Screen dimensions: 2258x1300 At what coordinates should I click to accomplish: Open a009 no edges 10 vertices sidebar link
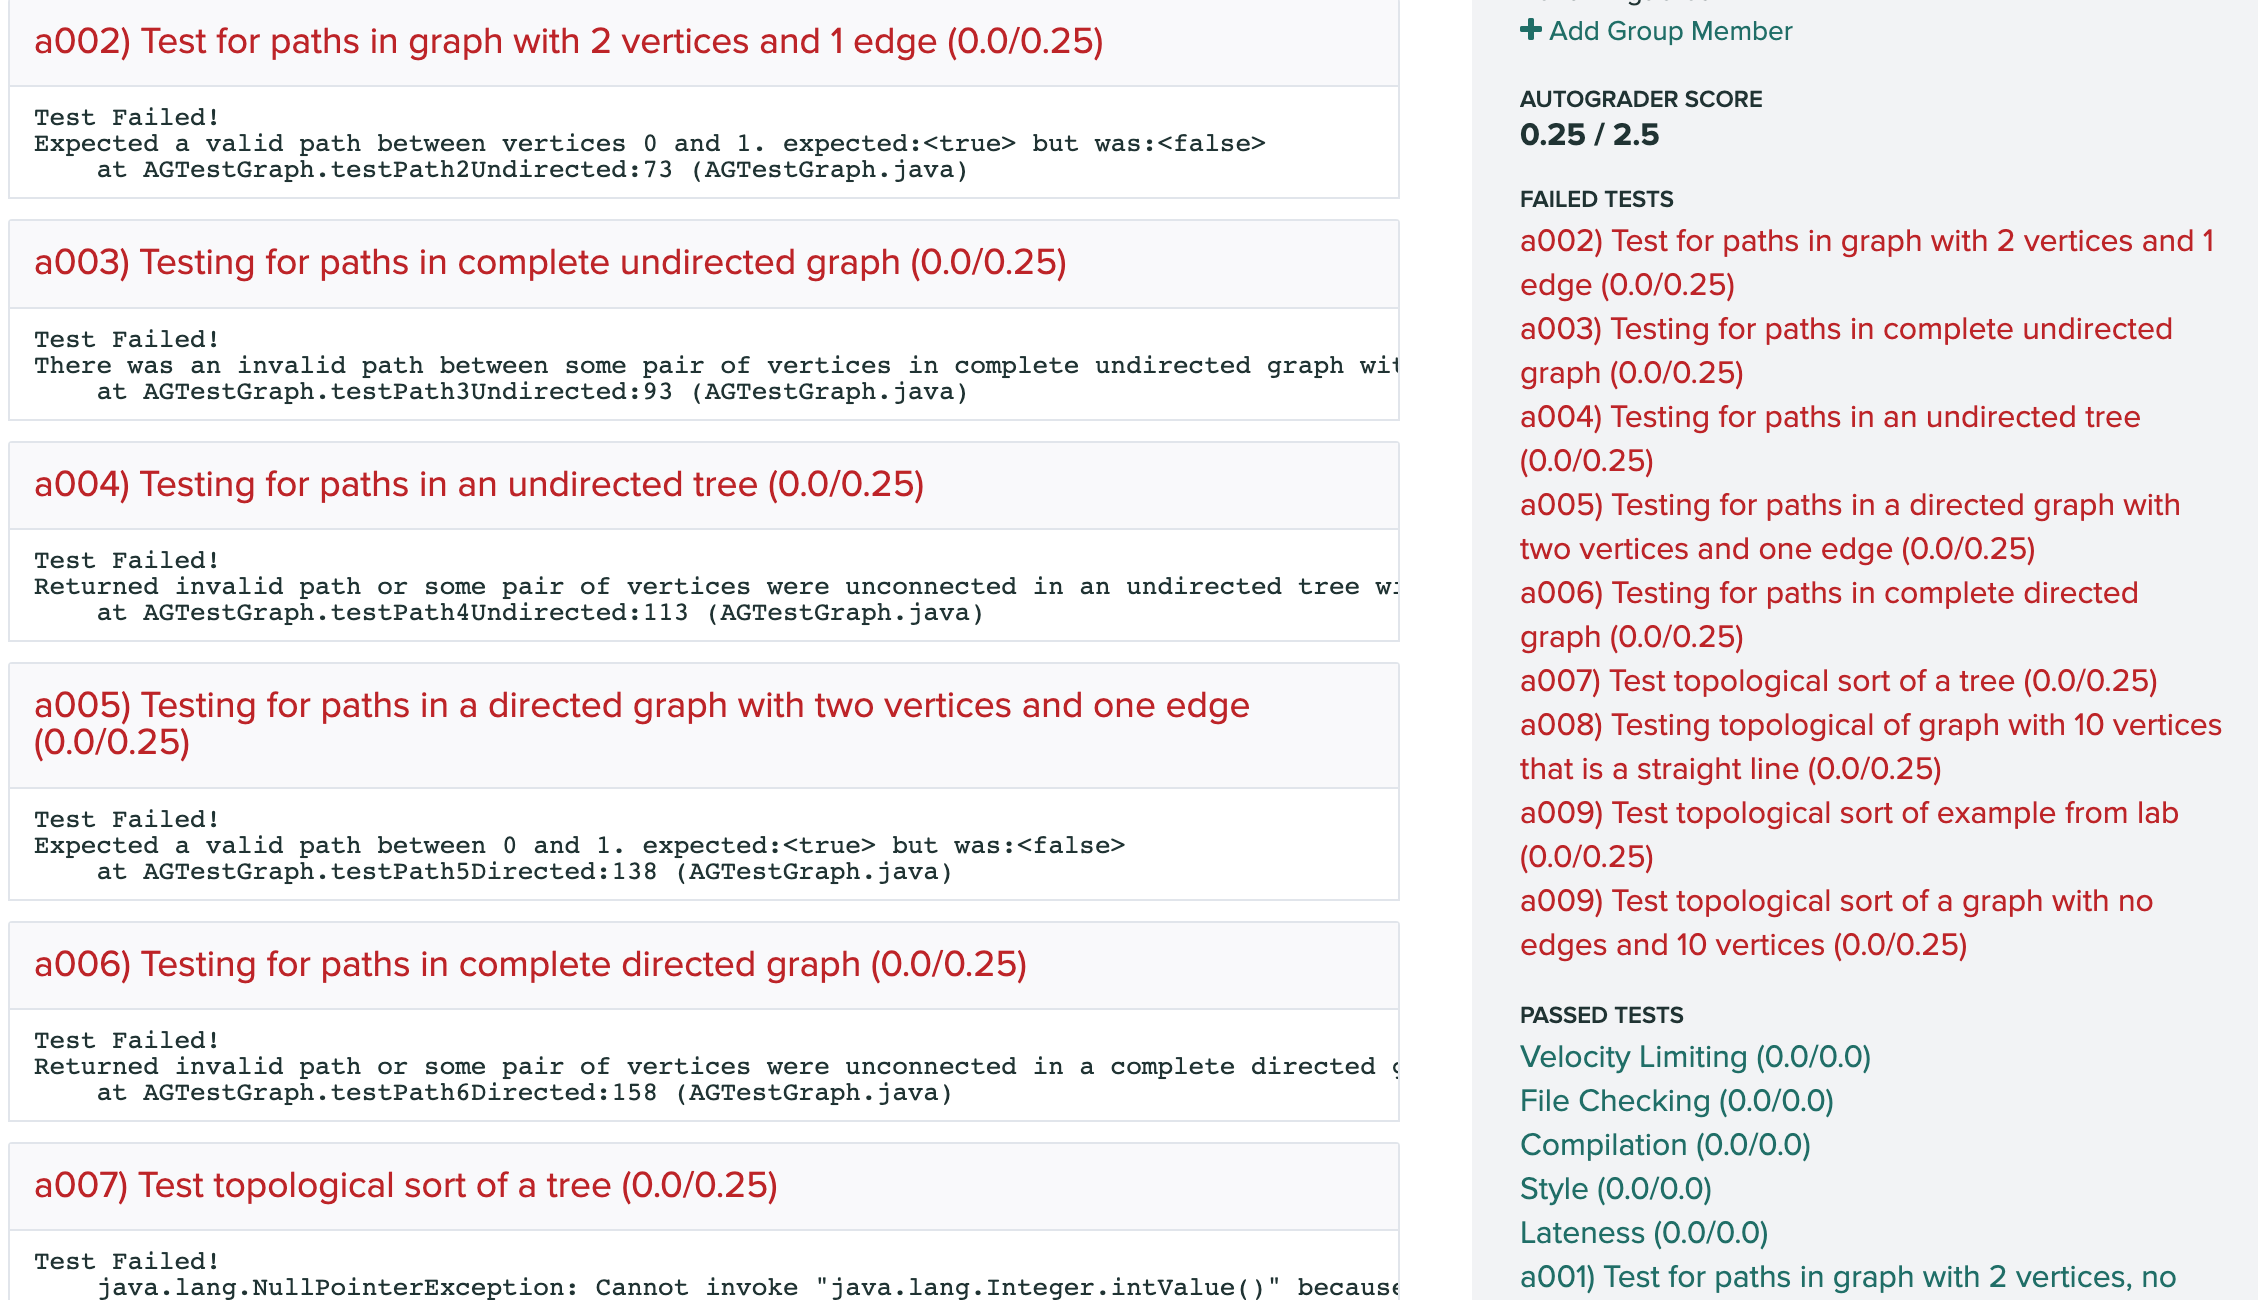coord(1835,902)
